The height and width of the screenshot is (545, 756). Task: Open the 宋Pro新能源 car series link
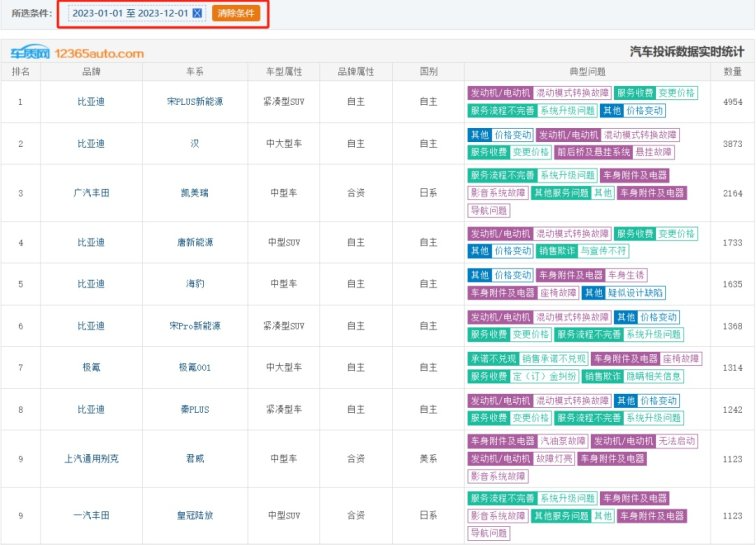[195, 326]
